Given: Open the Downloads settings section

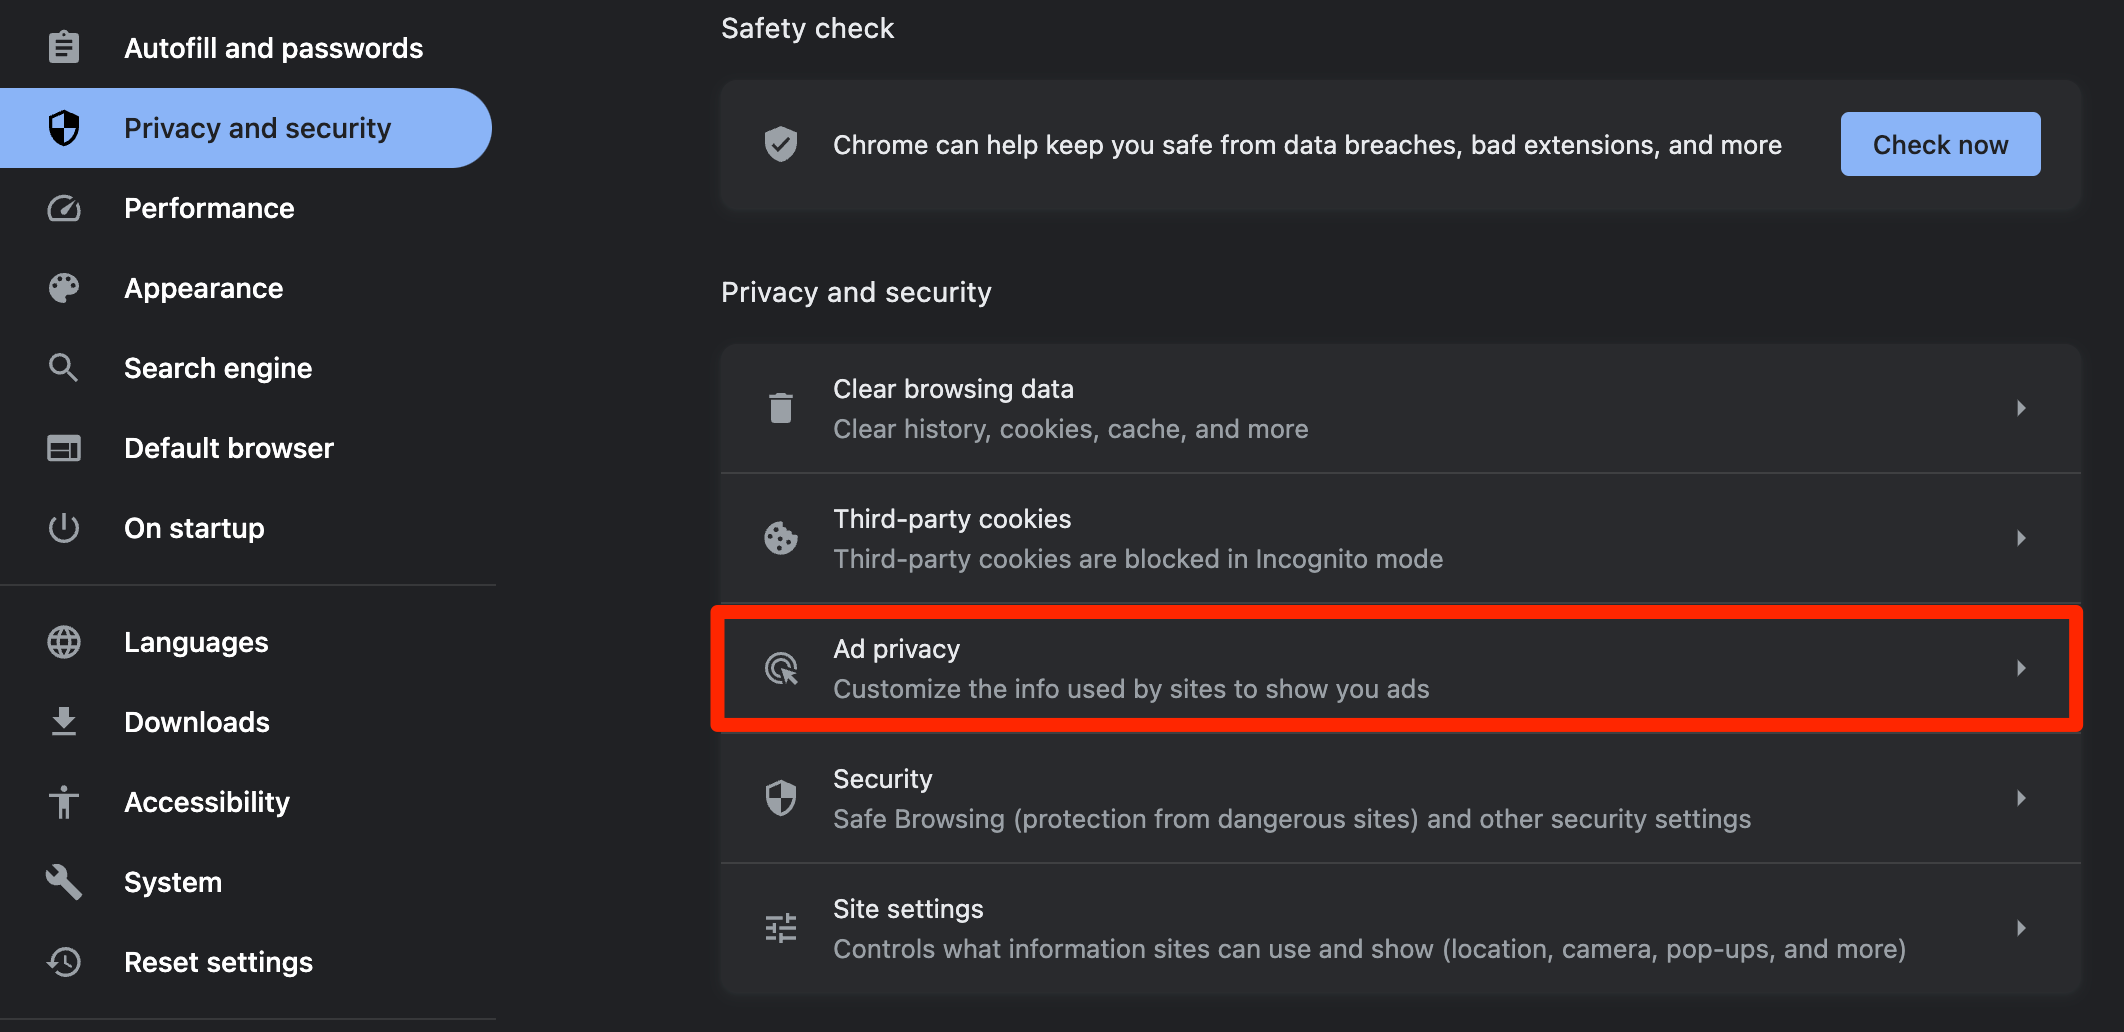Looking at the screenshot, I should click(197, 721).
